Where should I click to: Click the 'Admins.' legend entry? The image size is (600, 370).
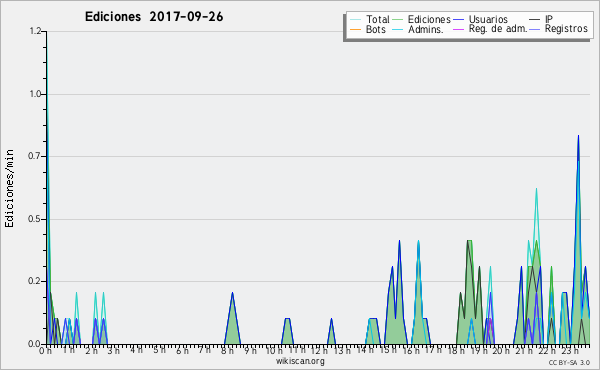click(x=418, y=29)
